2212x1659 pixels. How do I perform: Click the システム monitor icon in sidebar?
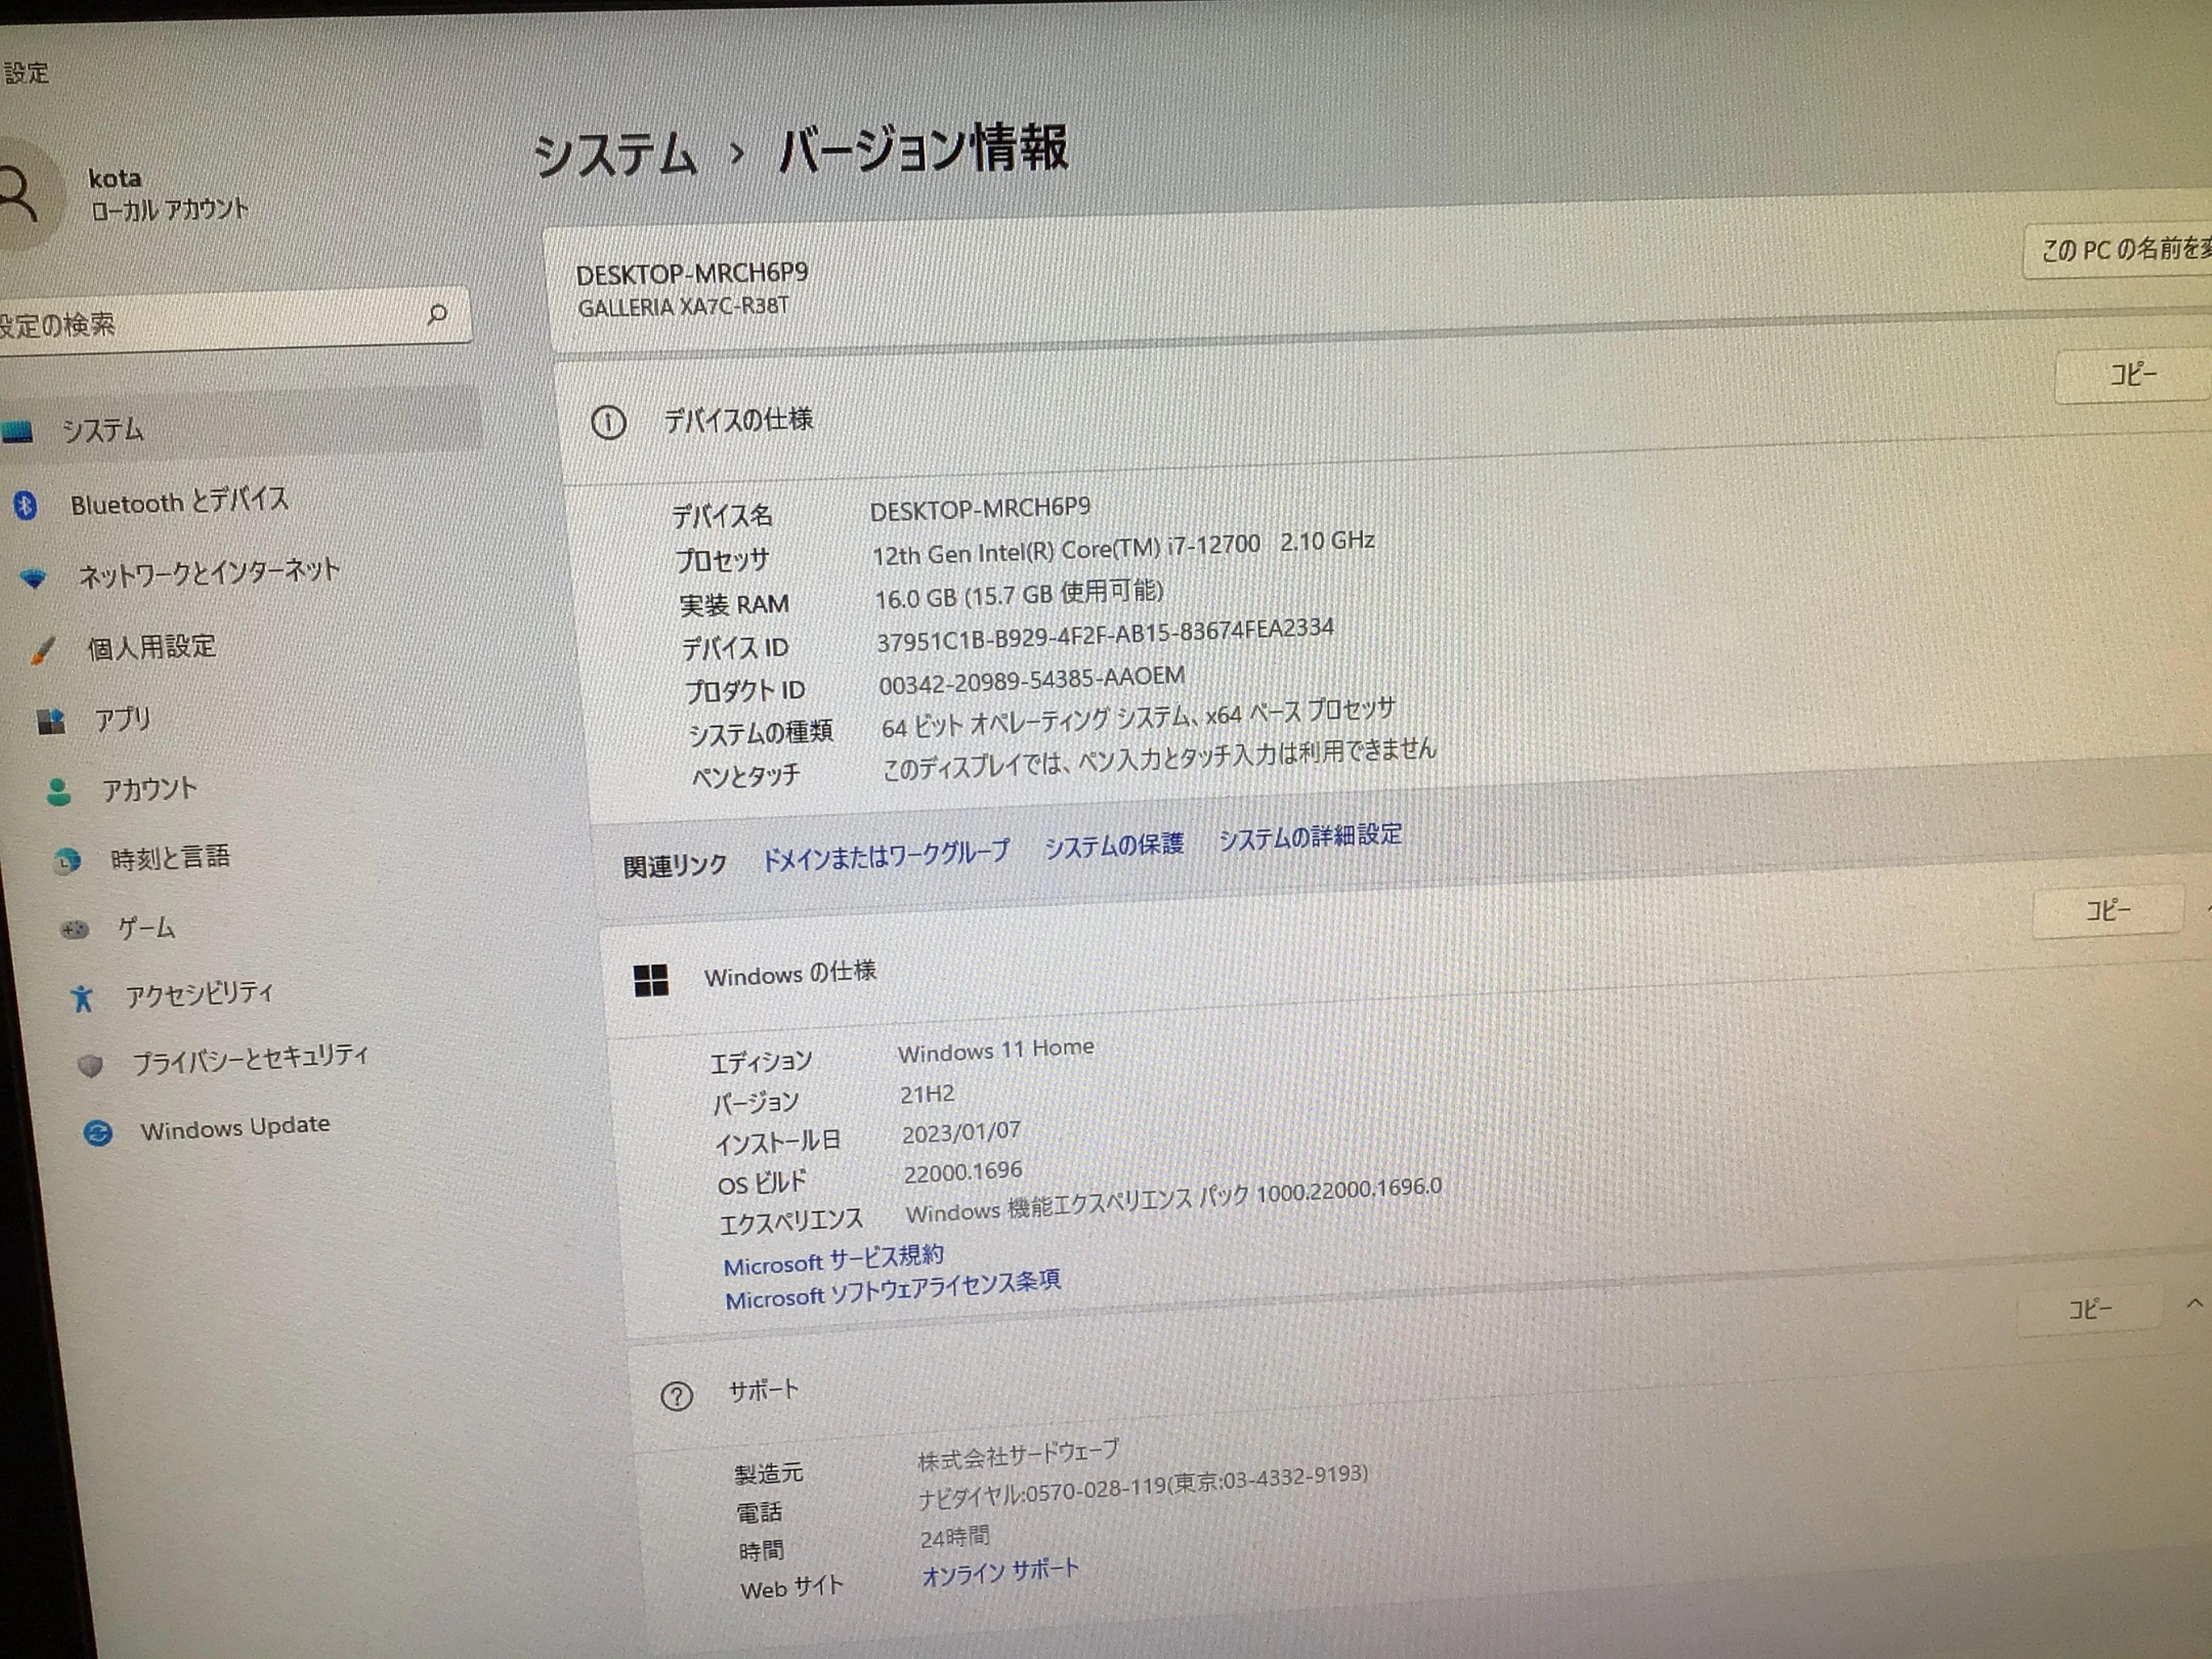pos(17,432)
